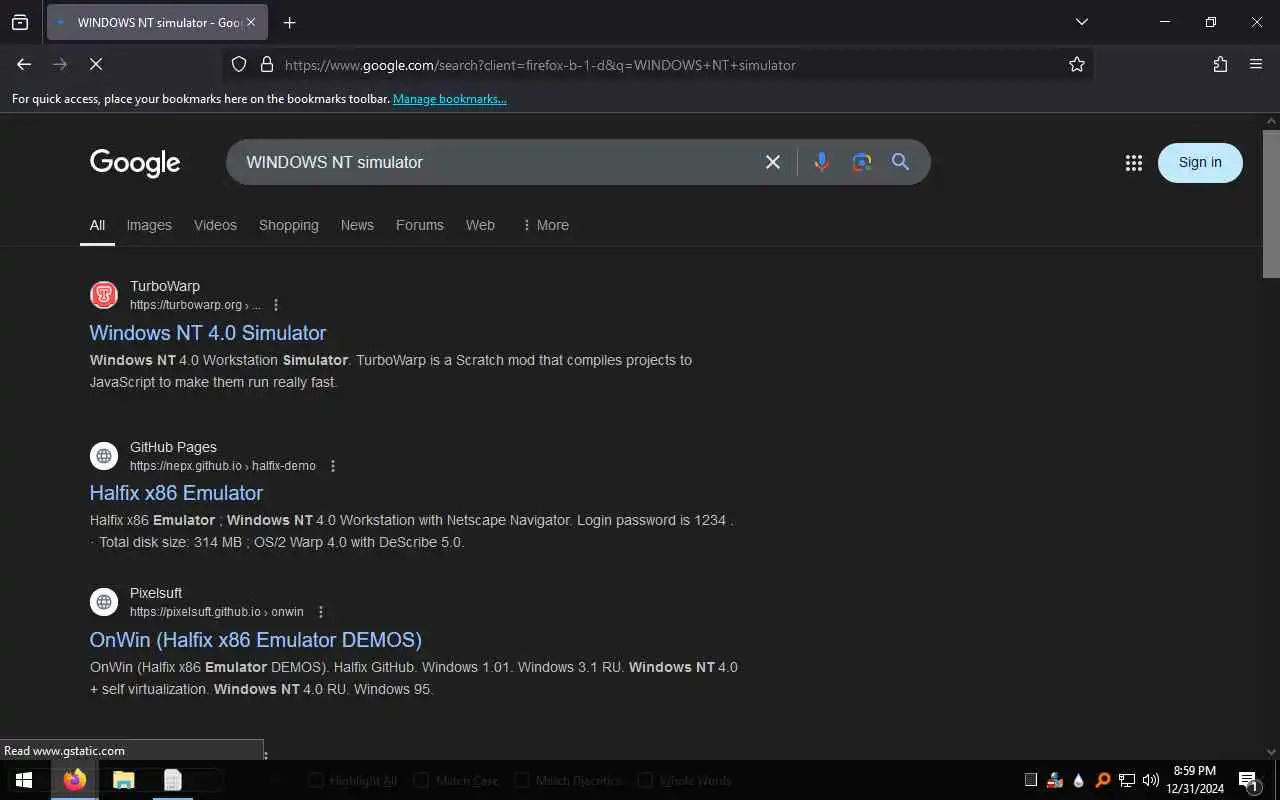
Task: Open a new browser tab
Action: coord(289,22)
